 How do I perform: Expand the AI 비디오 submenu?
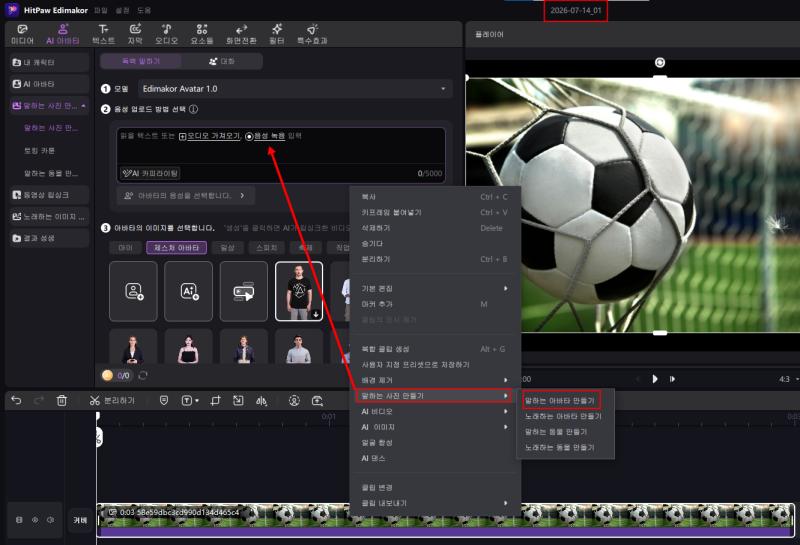click(435, 411)
